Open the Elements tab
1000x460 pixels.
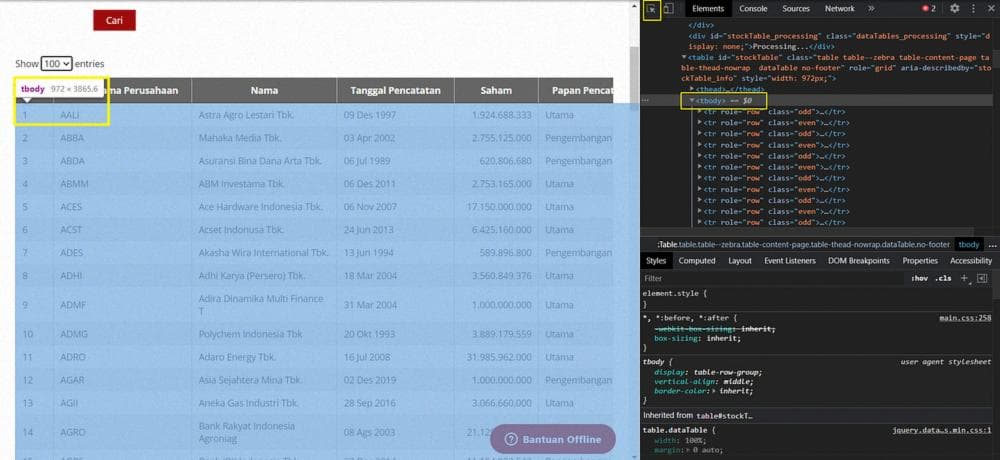[x=708, y=9]
